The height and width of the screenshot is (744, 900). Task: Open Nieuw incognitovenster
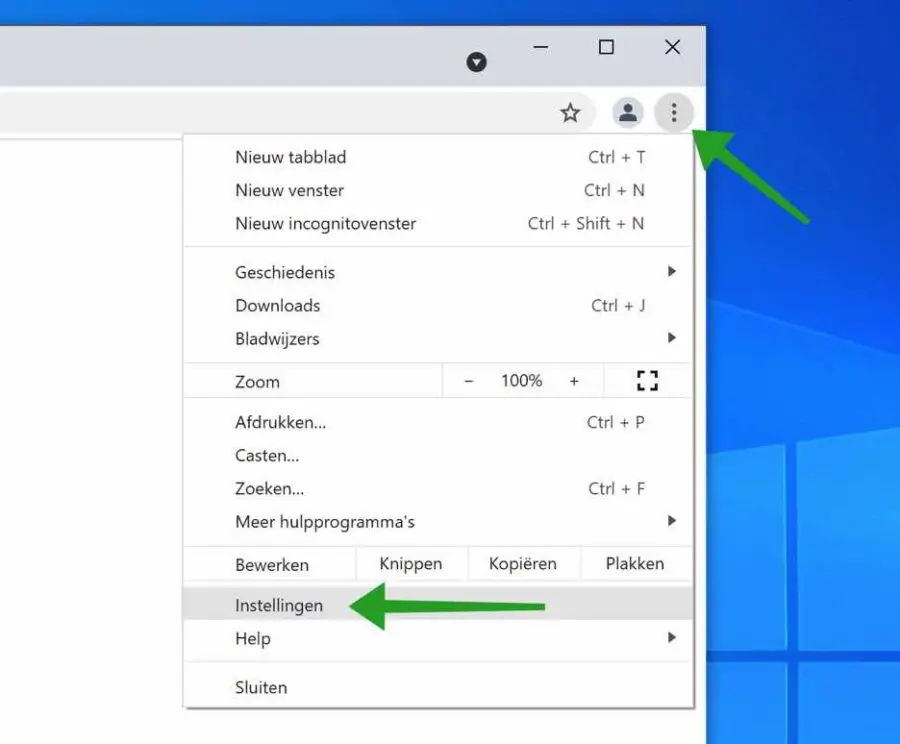pyautogui.click(x=438, y=223)
